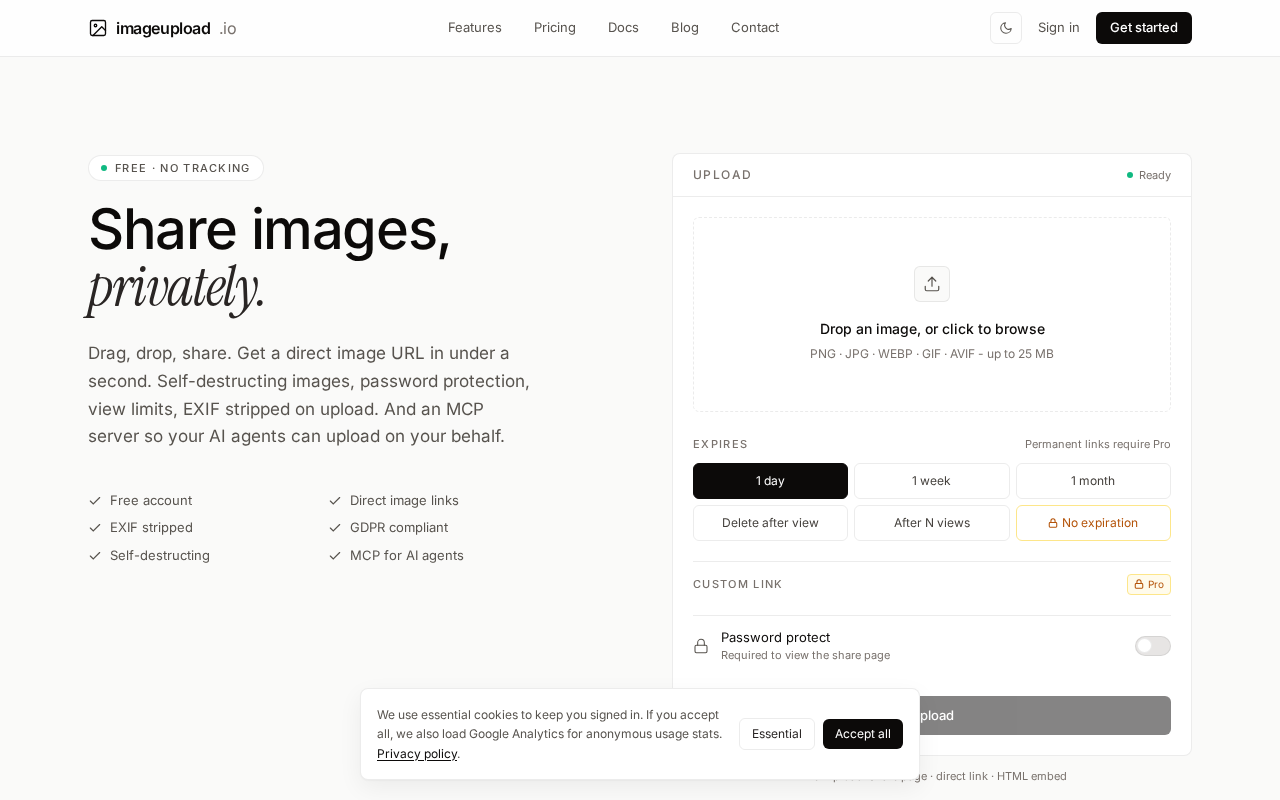The width and height of the screenshot is (1280, 800).
Task: Click the imageupload brand name
Action: coord(163,28)
